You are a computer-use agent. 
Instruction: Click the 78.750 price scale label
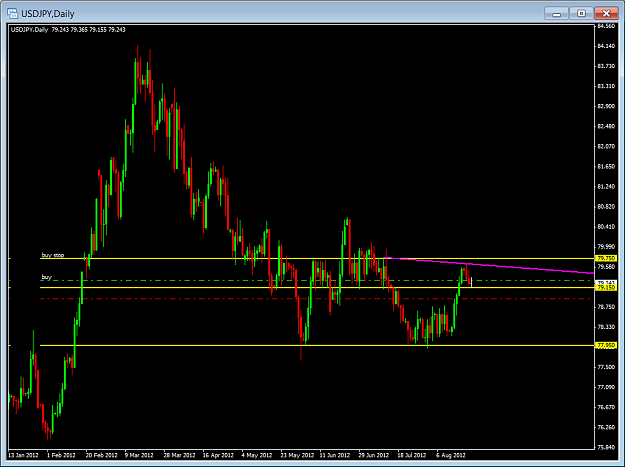coord(606,307)
